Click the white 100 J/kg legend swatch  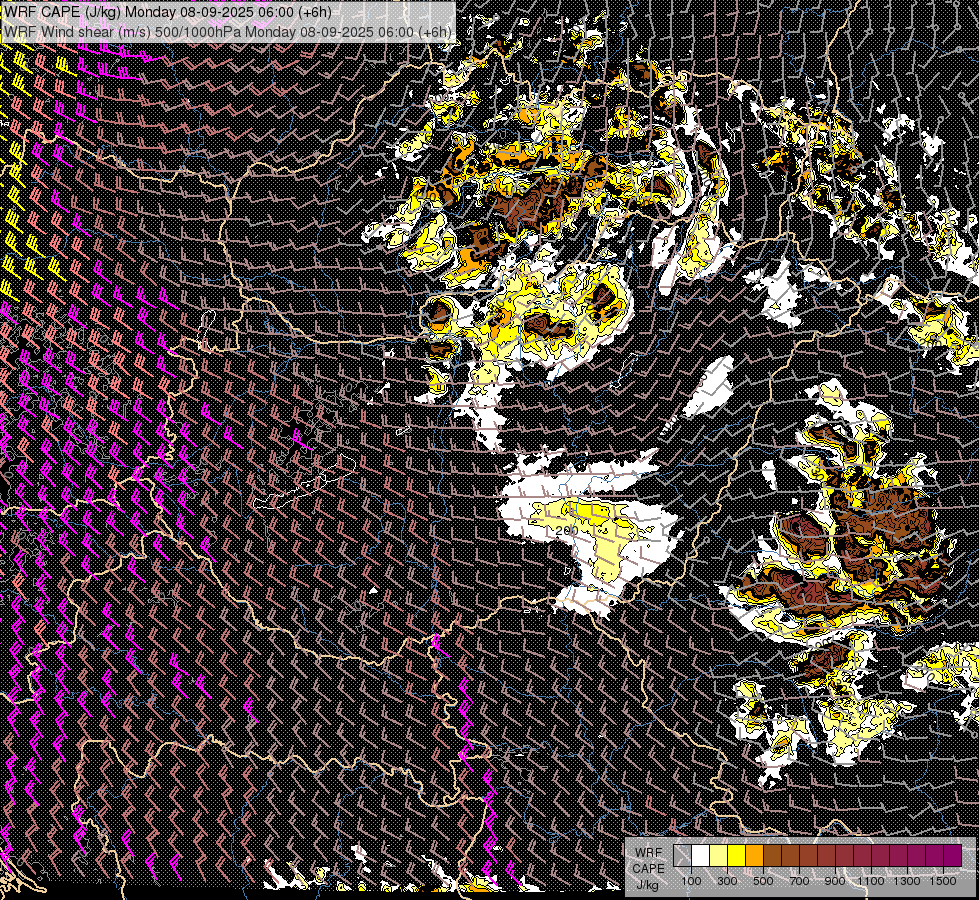(701, 856)
